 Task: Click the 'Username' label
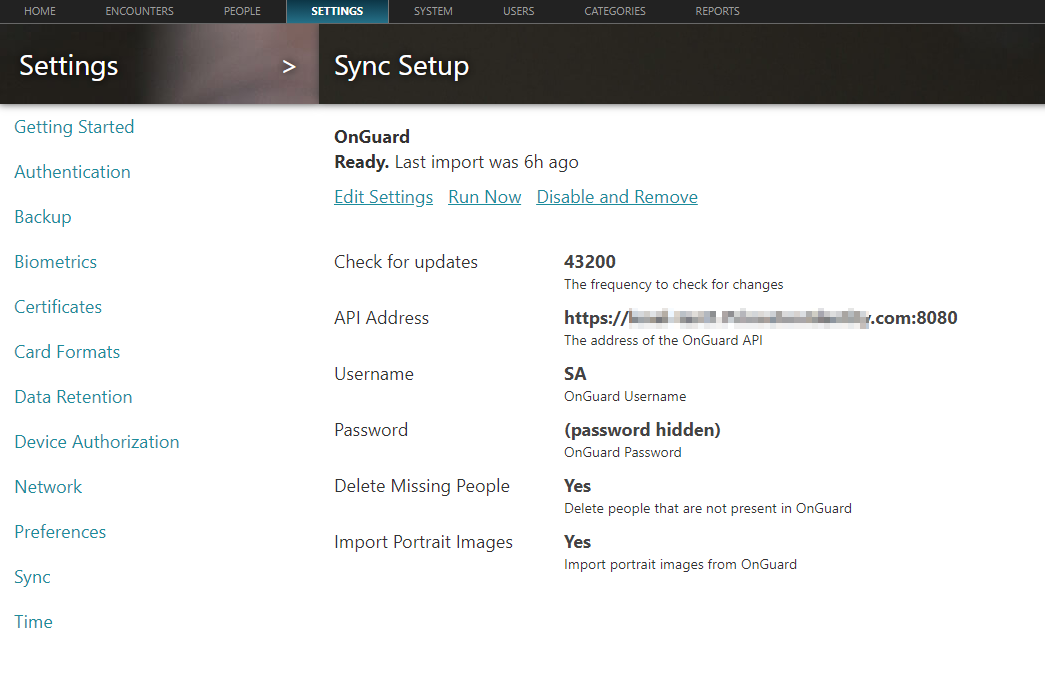click(374, 374)
